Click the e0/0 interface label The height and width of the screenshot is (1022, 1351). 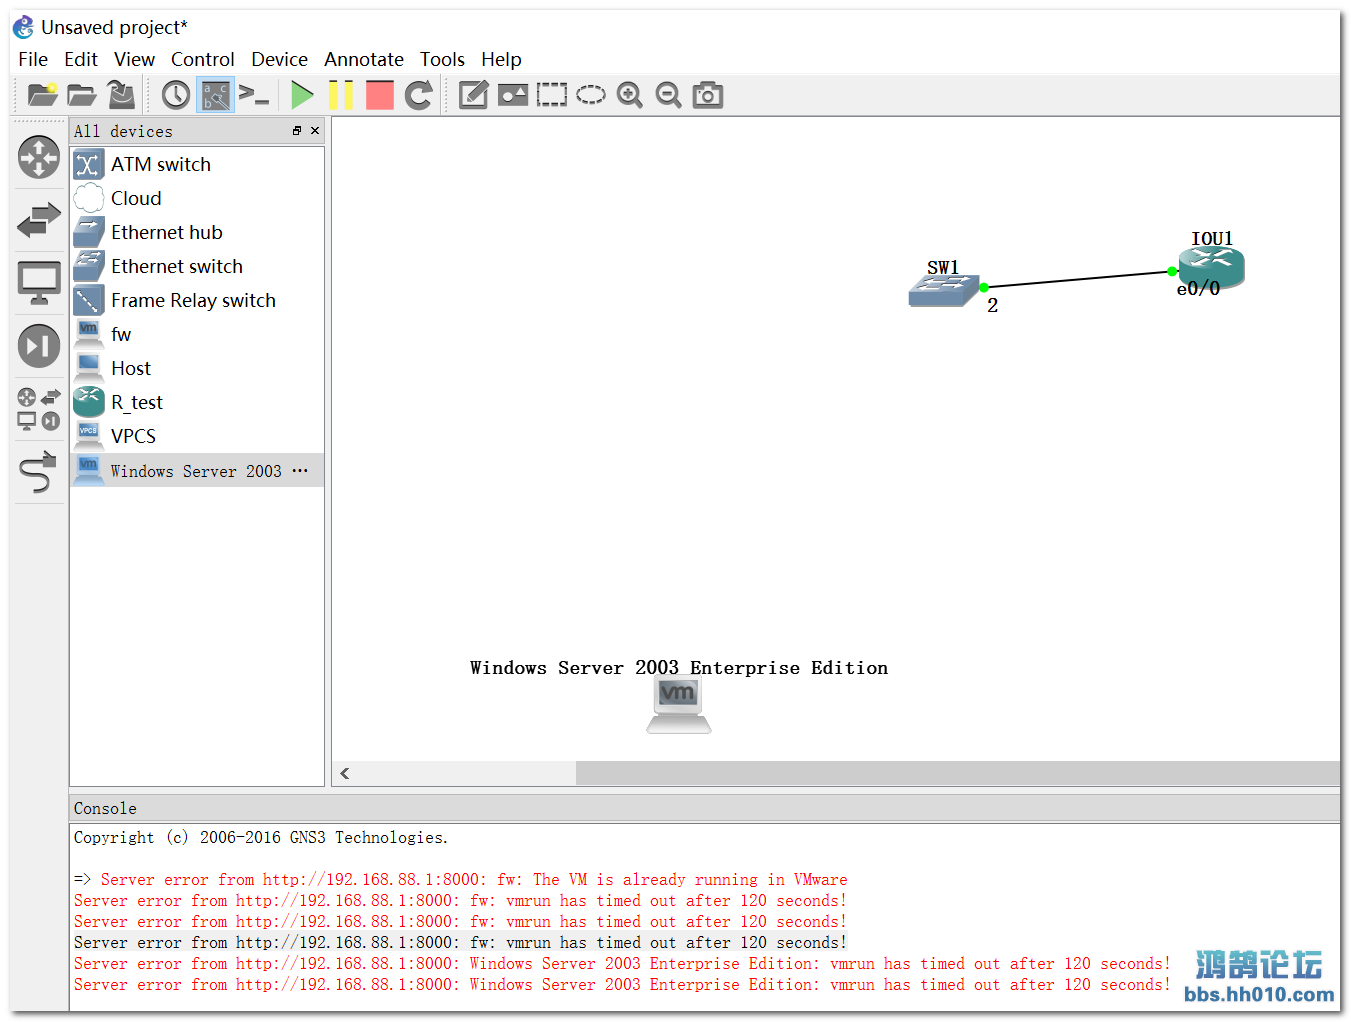click(x=1198, y=289)
